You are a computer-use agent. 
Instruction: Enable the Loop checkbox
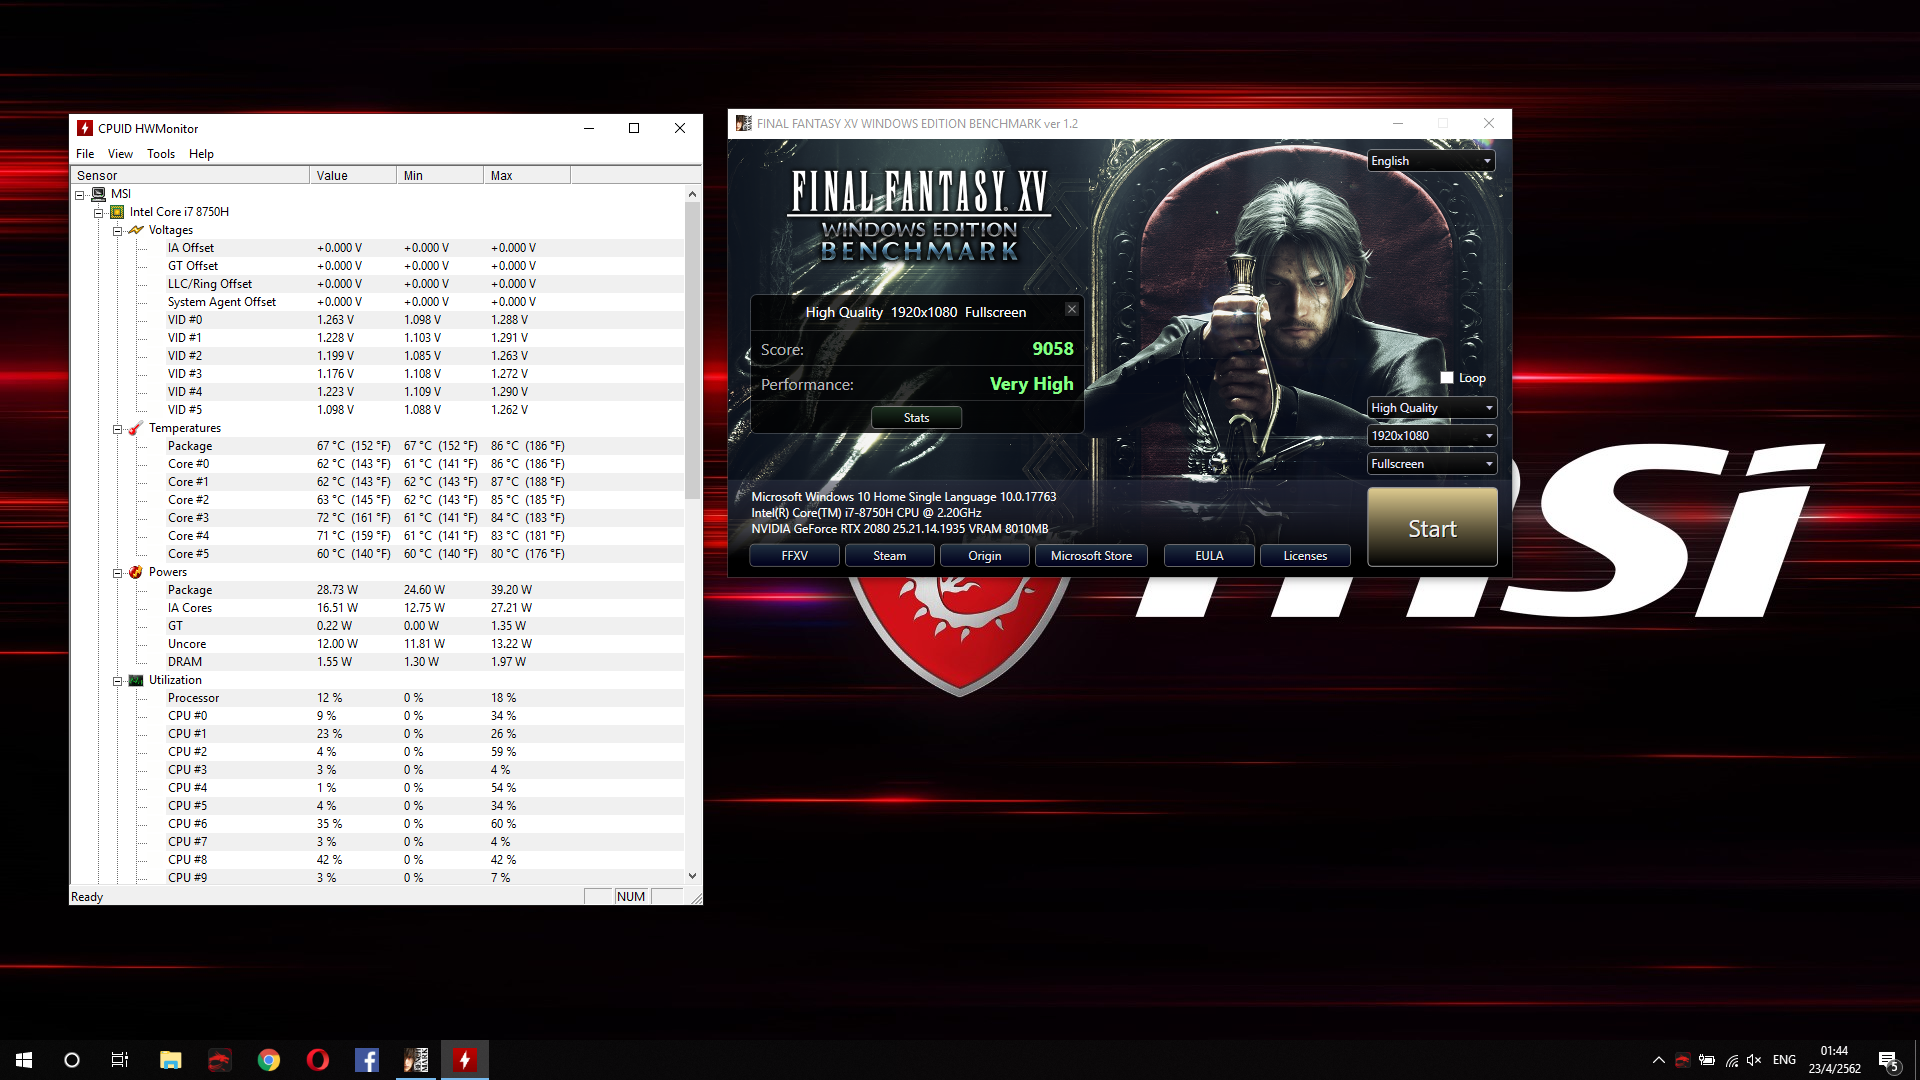[1446, 378]
